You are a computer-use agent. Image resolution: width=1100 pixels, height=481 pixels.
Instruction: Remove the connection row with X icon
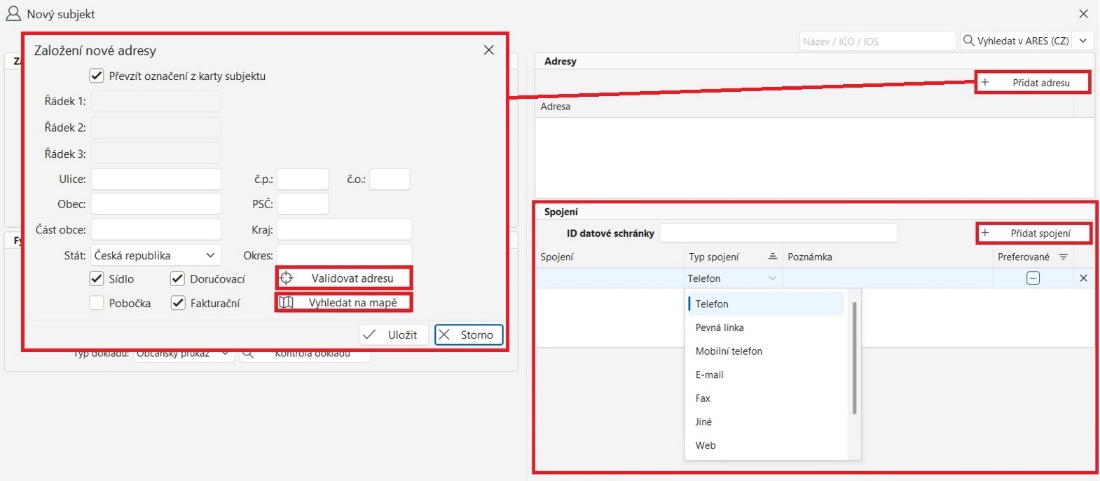coord(1083,279)
